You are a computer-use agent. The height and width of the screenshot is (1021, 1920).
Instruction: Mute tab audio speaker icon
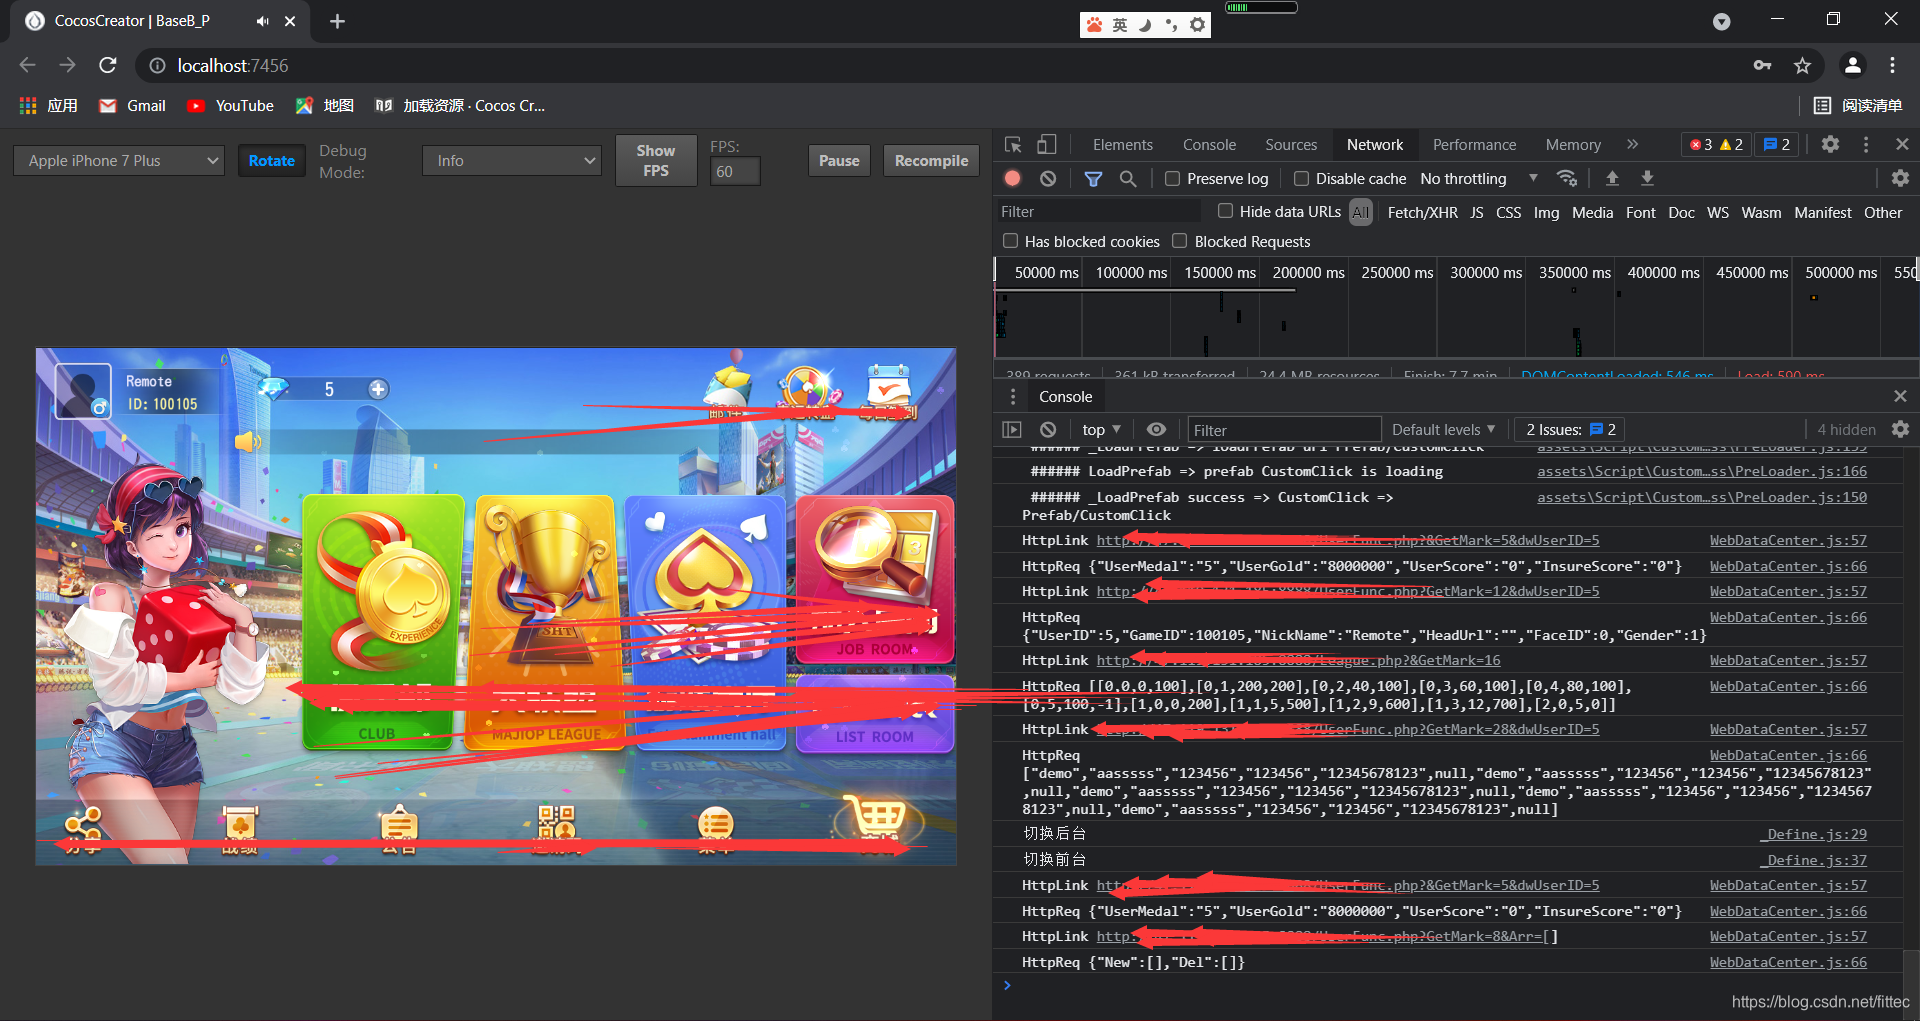262,21
